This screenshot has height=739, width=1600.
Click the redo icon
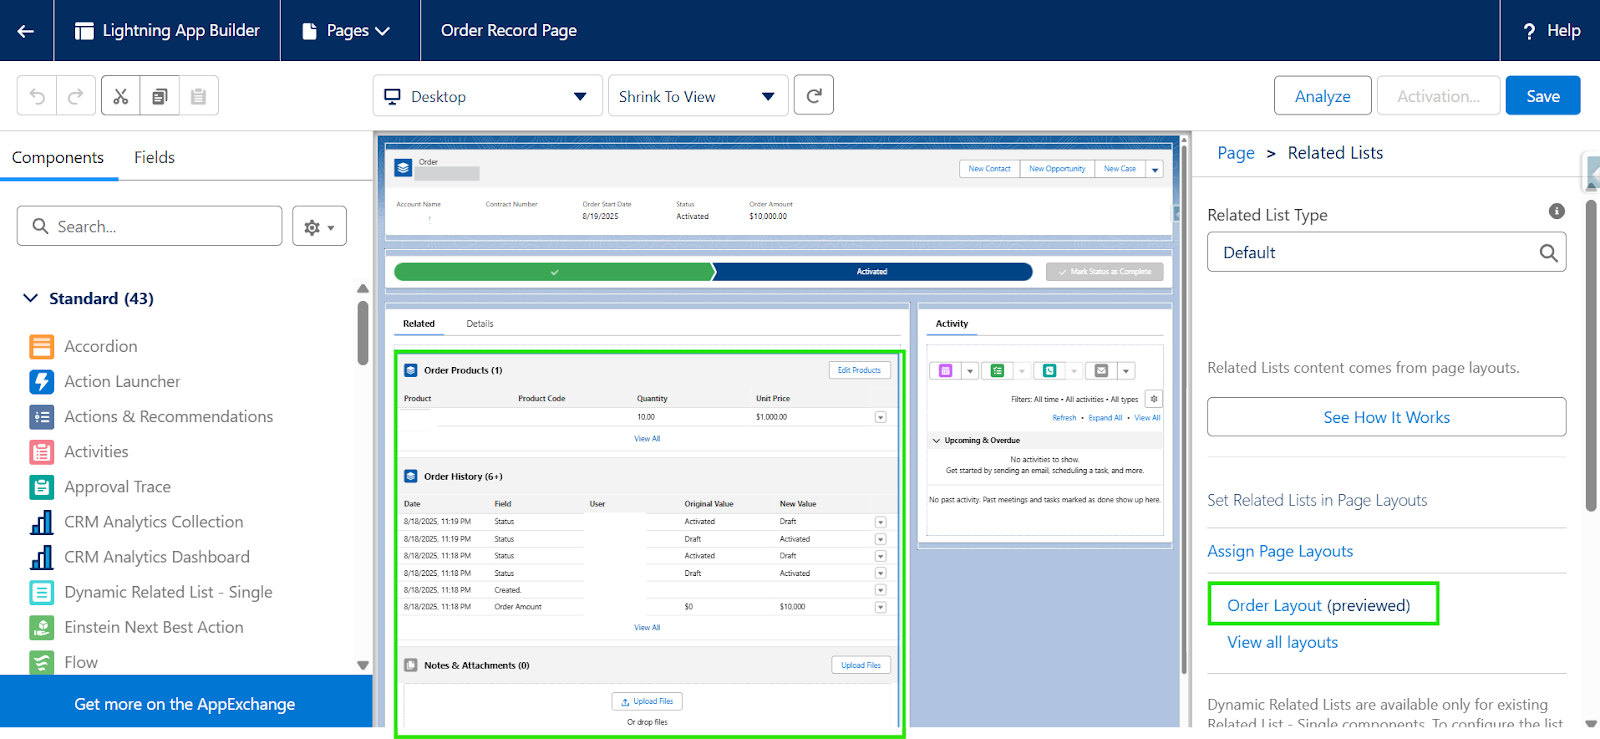pos(76,96)
